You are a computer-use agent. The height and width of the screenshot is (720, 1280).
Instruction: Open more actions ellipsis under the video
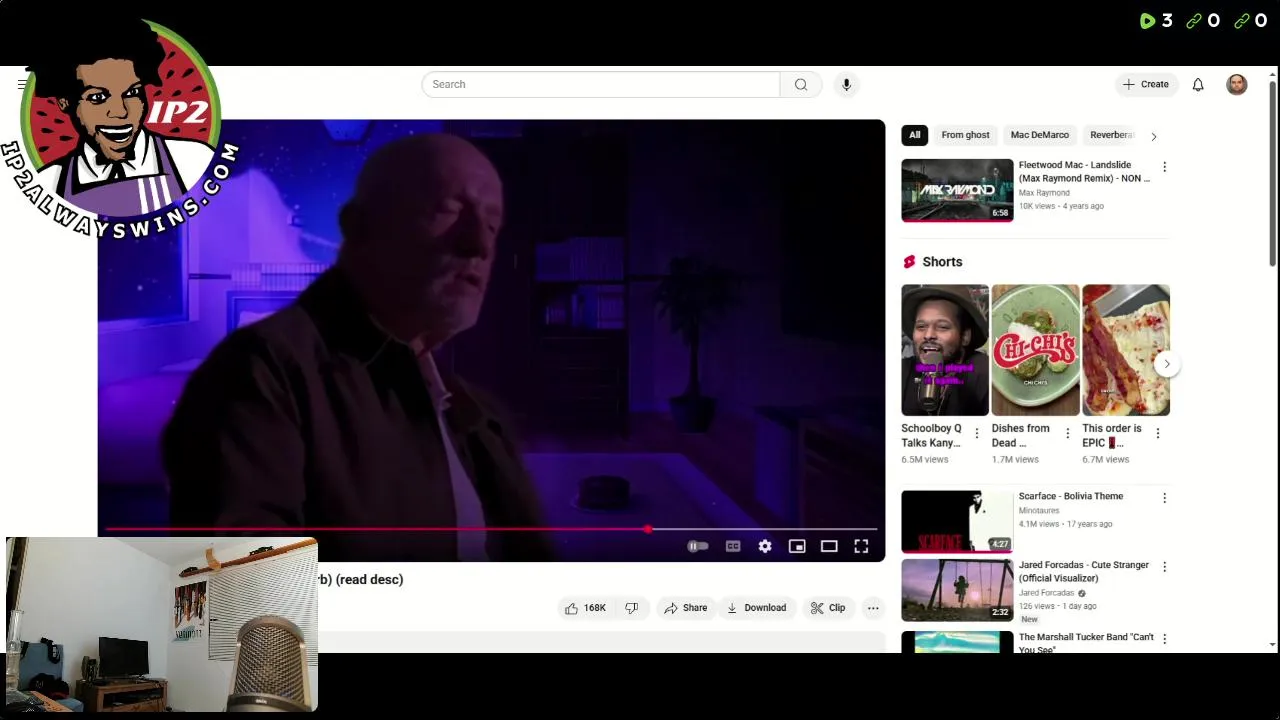(873, 608)
